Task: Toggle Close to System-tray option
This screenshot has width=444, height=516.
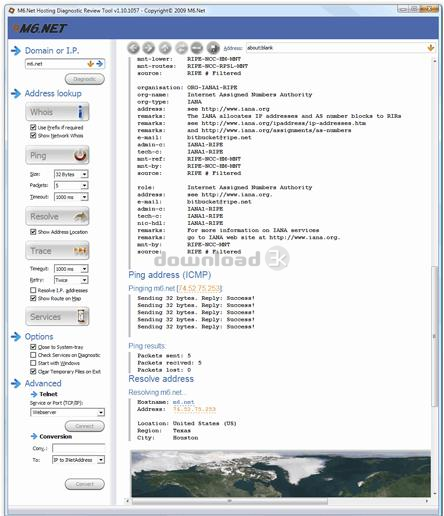Action: (33, 347)
